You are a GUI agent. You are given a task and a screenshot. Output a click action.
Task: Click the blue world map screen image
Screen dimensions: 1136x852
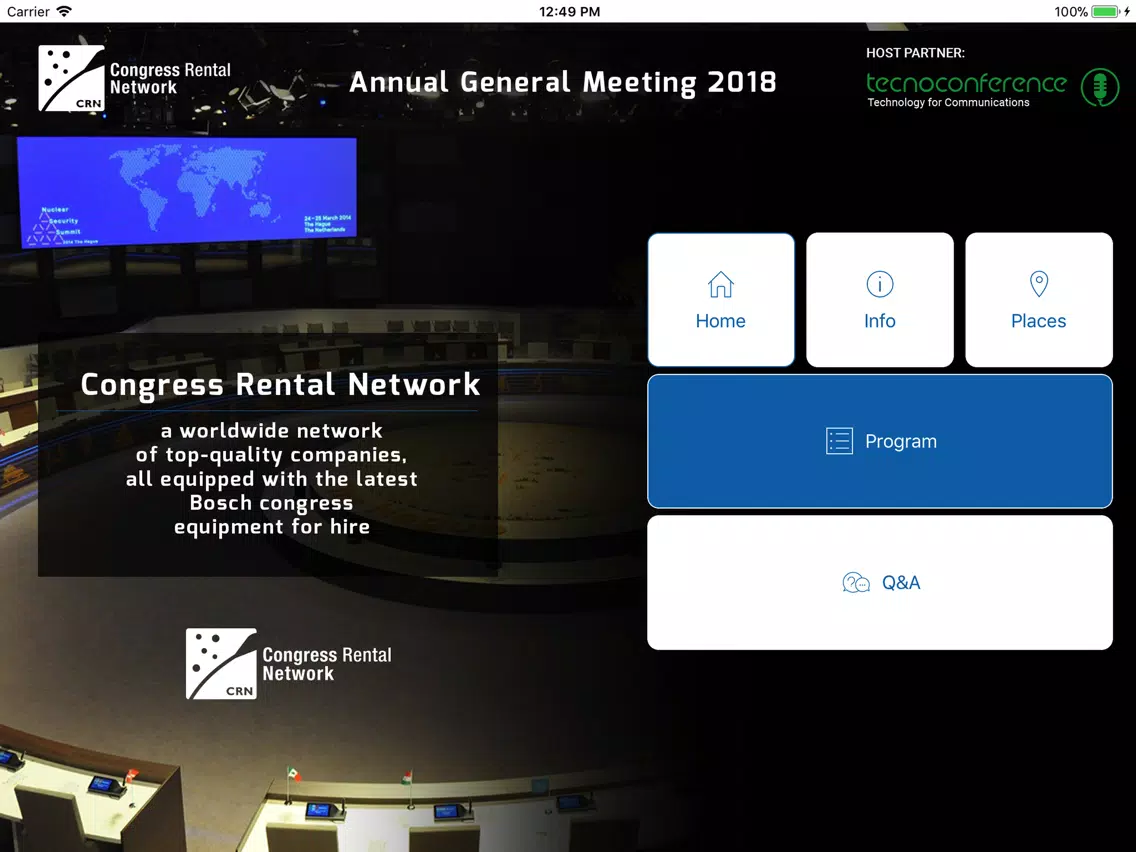(187, 191)
